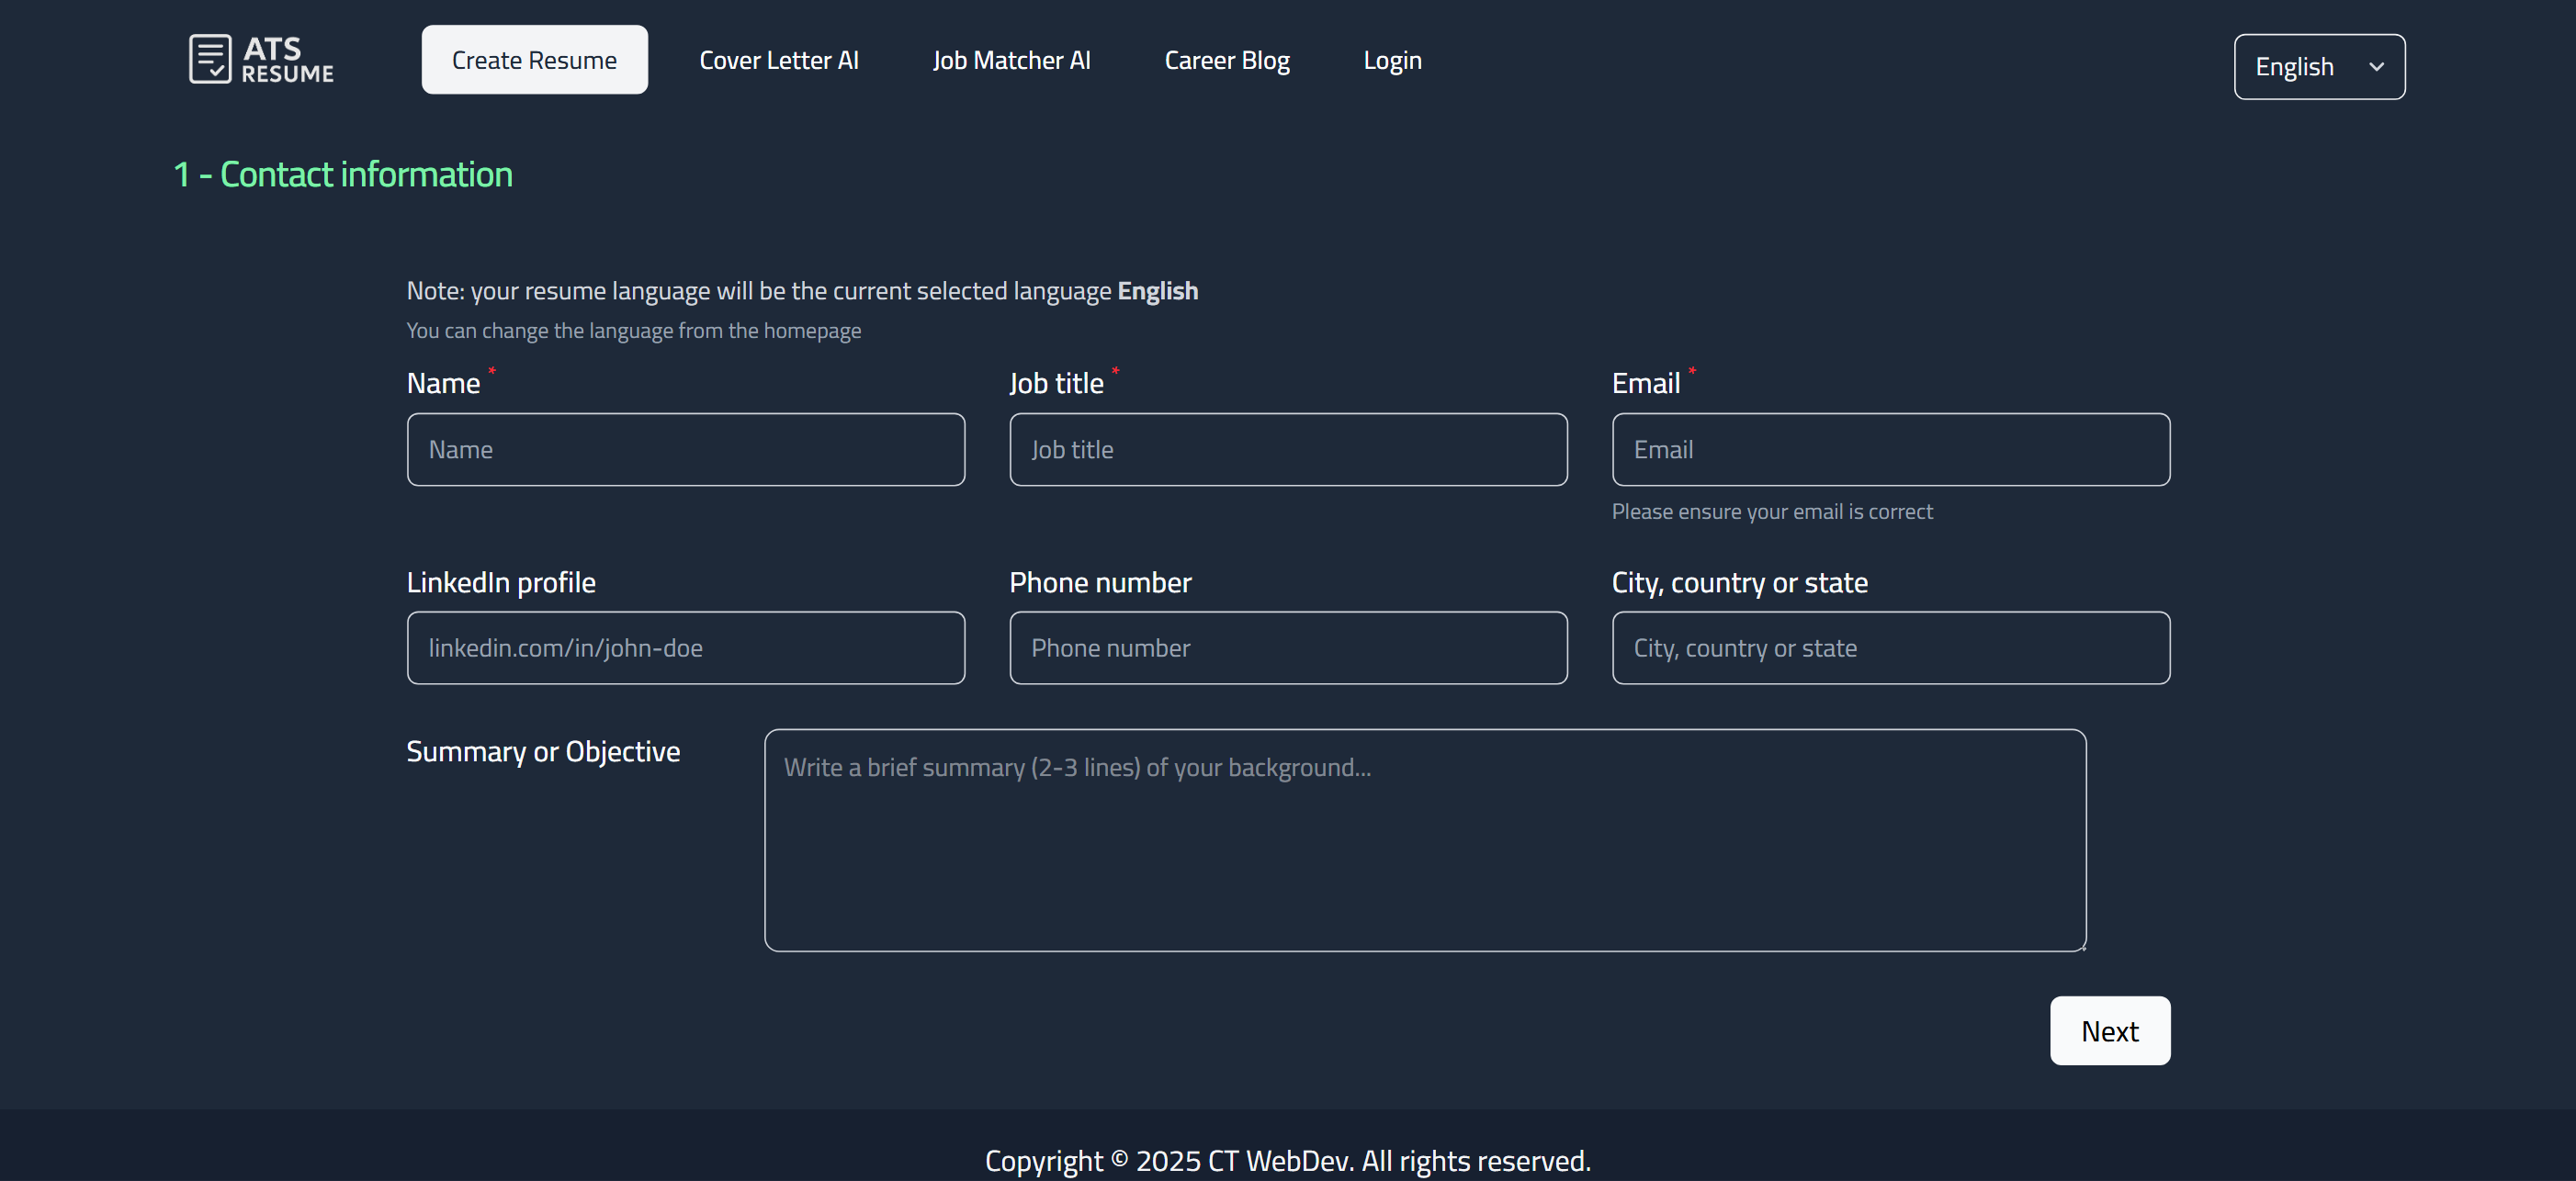Screen dimensions: 2576x1181
Task: Open Job Matcher AI page
Action: point(1011,60)
